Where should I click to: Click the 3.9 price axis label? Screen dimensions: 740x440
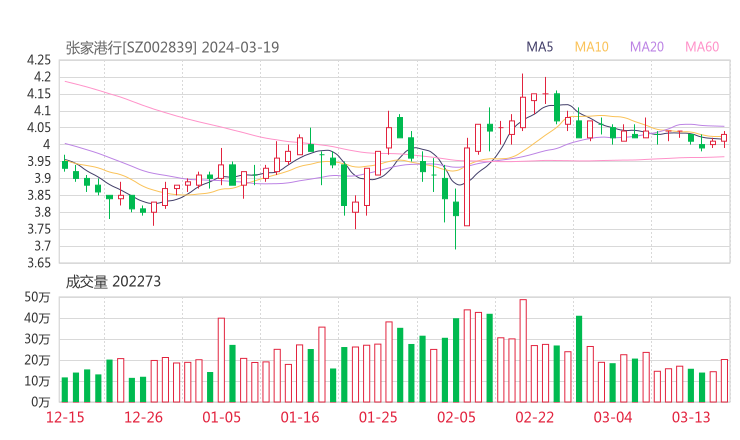click(42, 178)
